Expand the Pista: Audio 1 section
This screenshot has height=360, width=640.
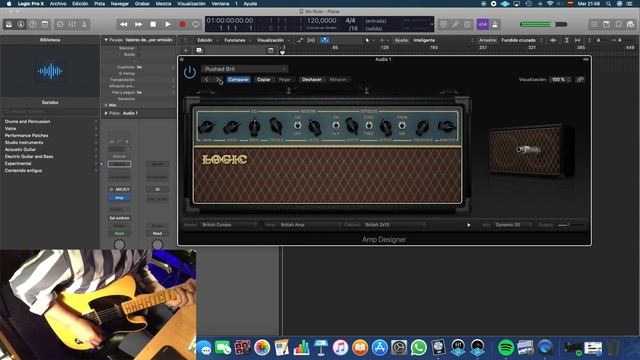click(x=106, y=113)
